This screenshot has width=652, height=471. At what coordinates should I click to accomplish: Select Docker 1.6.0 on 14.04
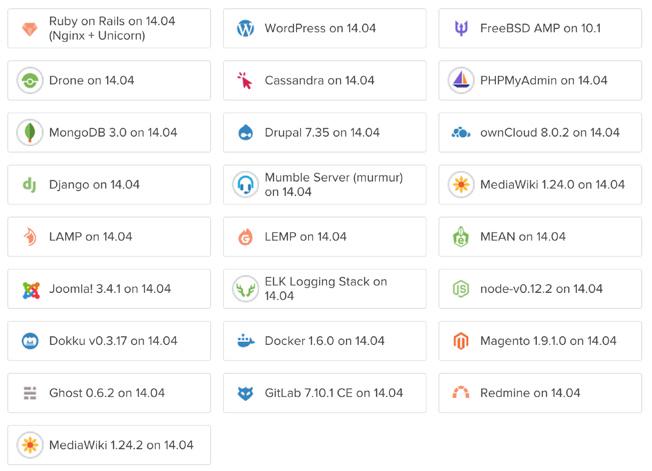click(325, 341)
